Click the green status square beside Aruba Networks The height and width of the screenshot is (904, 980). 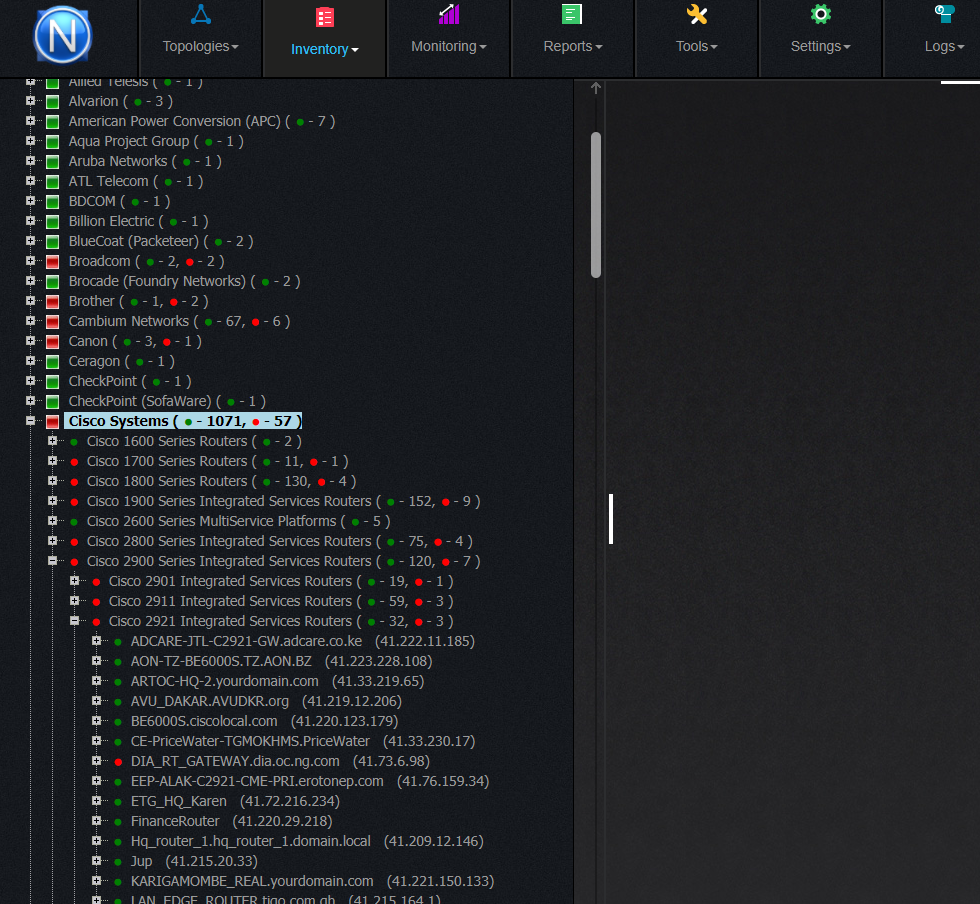pos(52,161)
